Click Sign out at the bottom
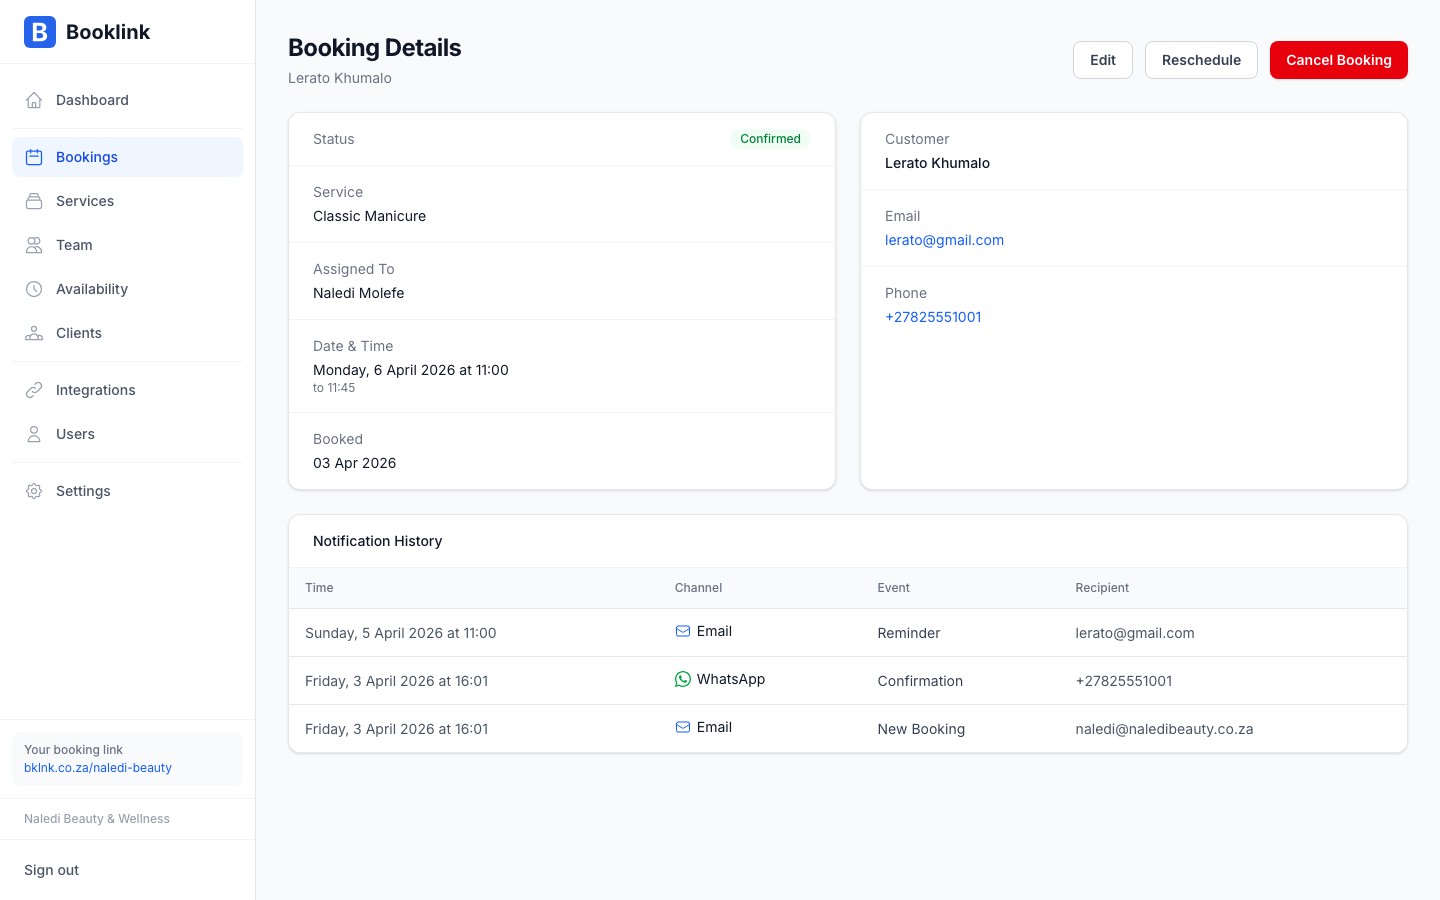The image size is (1440, 900). pos(51,870)
